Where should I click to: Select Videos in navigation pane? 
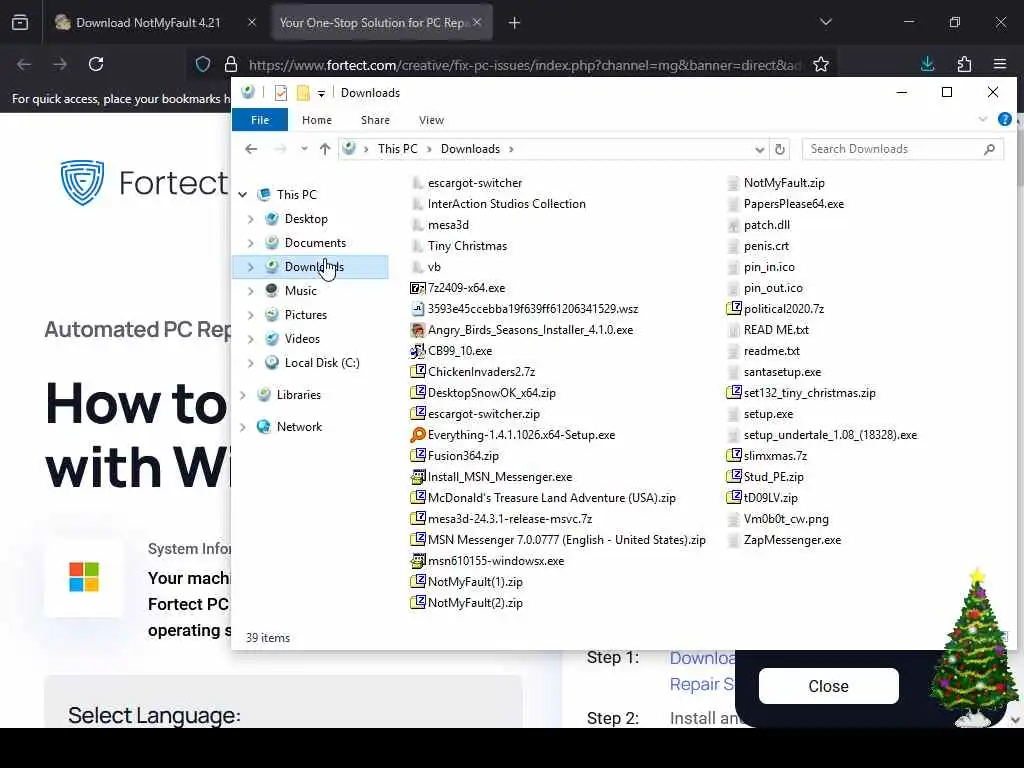[302, 339]
